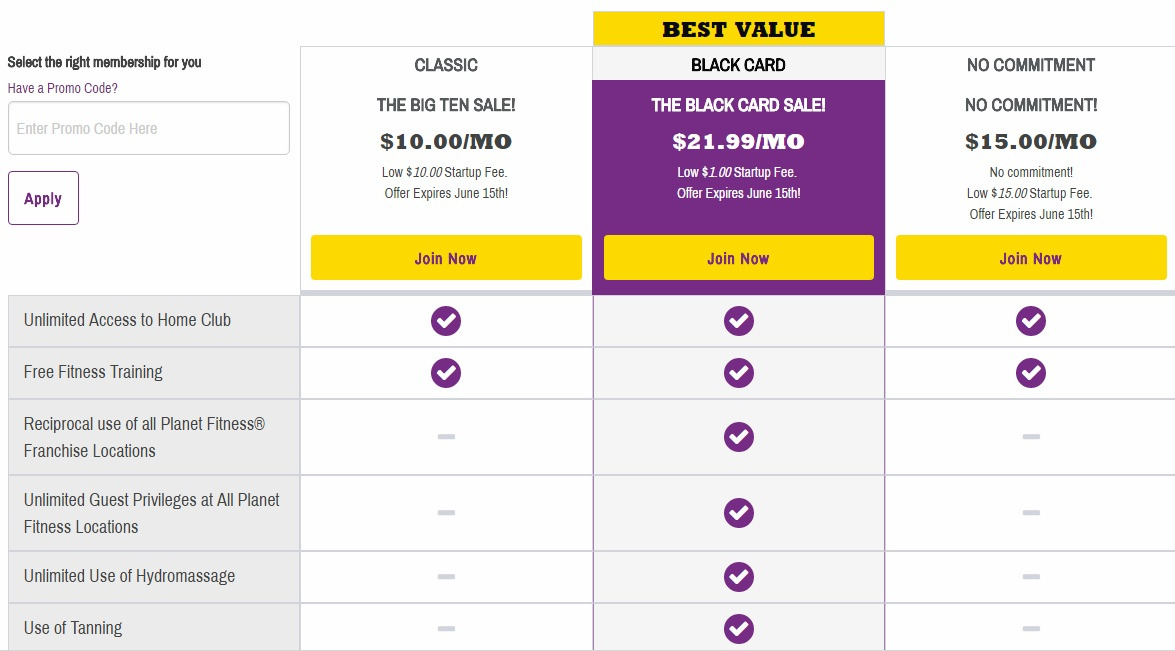Join the Classic $10.00/mo membership
1175x651 pixels.
[x=446, y=258]
